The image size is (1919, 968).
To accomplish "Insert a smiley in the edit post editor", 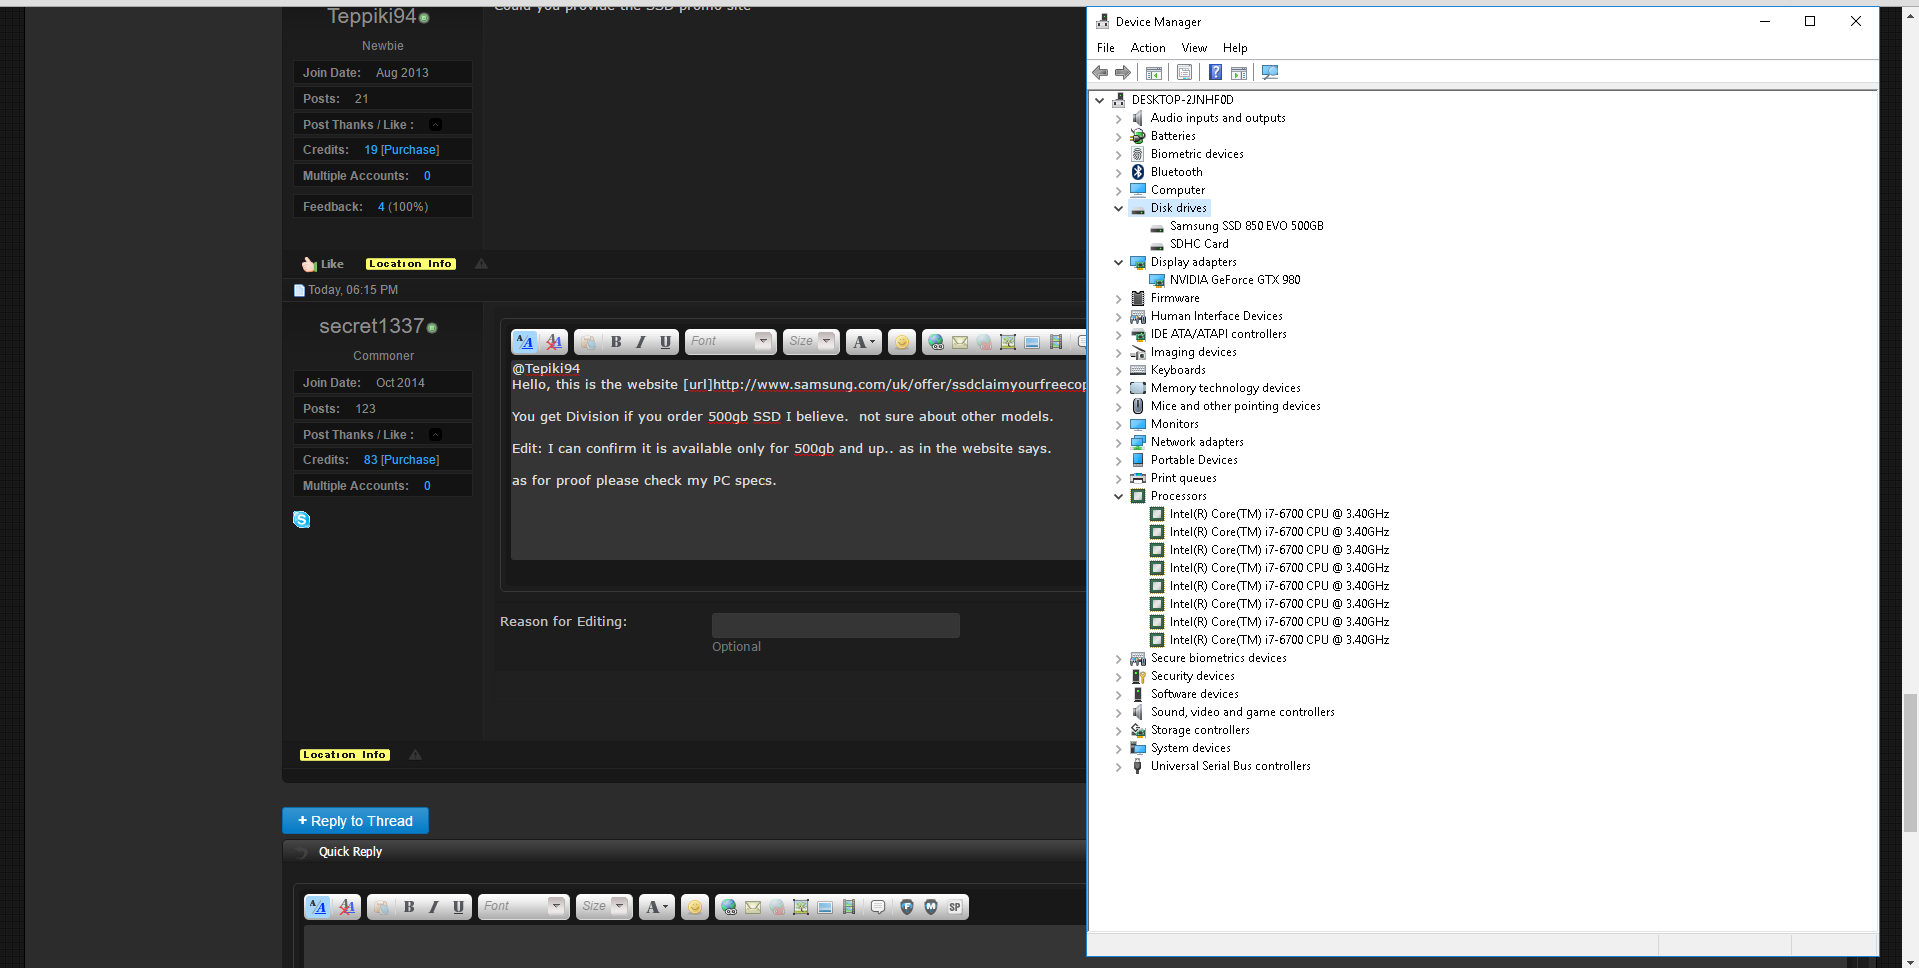I will 902,342.
